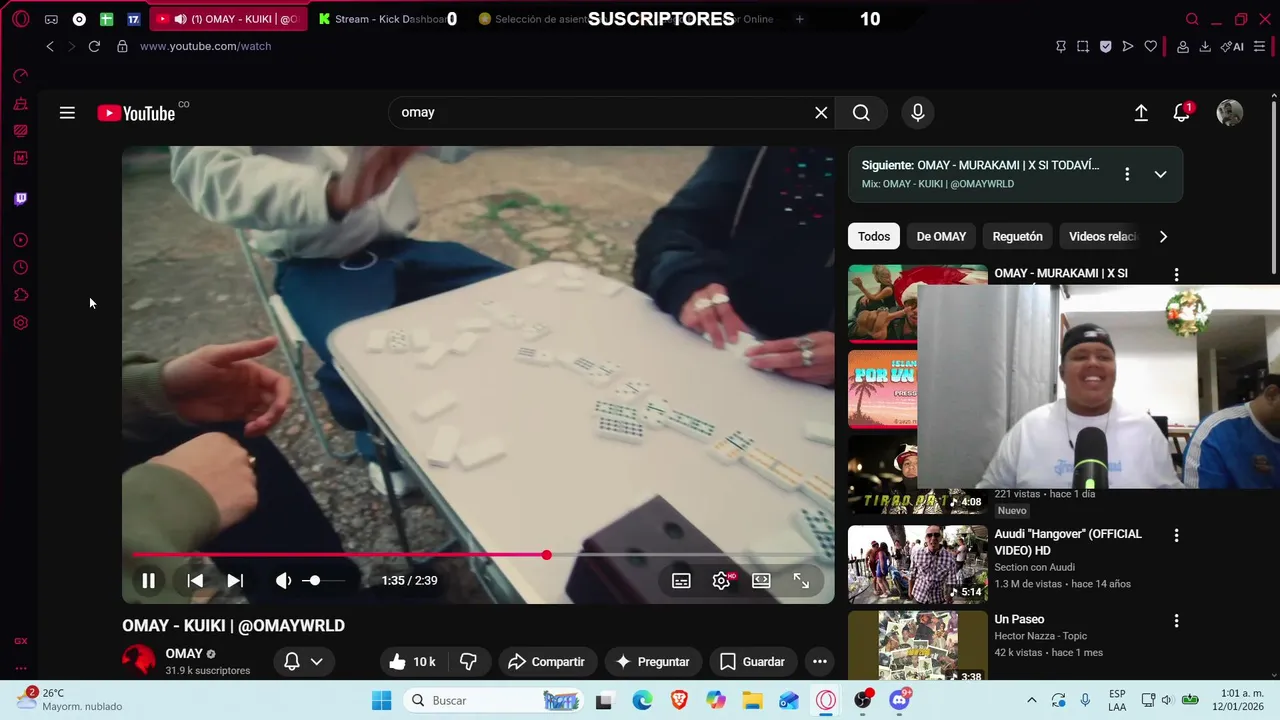
Task: Start voice search with the microphone
Action: click(918, 113)
